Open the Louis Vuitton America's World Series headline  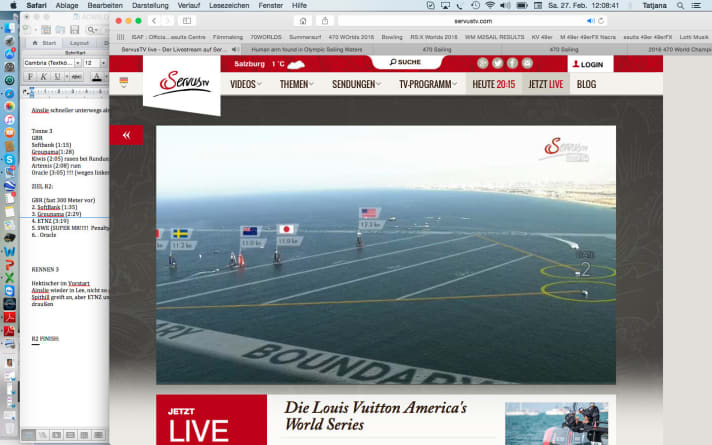(x=376, y=415)
